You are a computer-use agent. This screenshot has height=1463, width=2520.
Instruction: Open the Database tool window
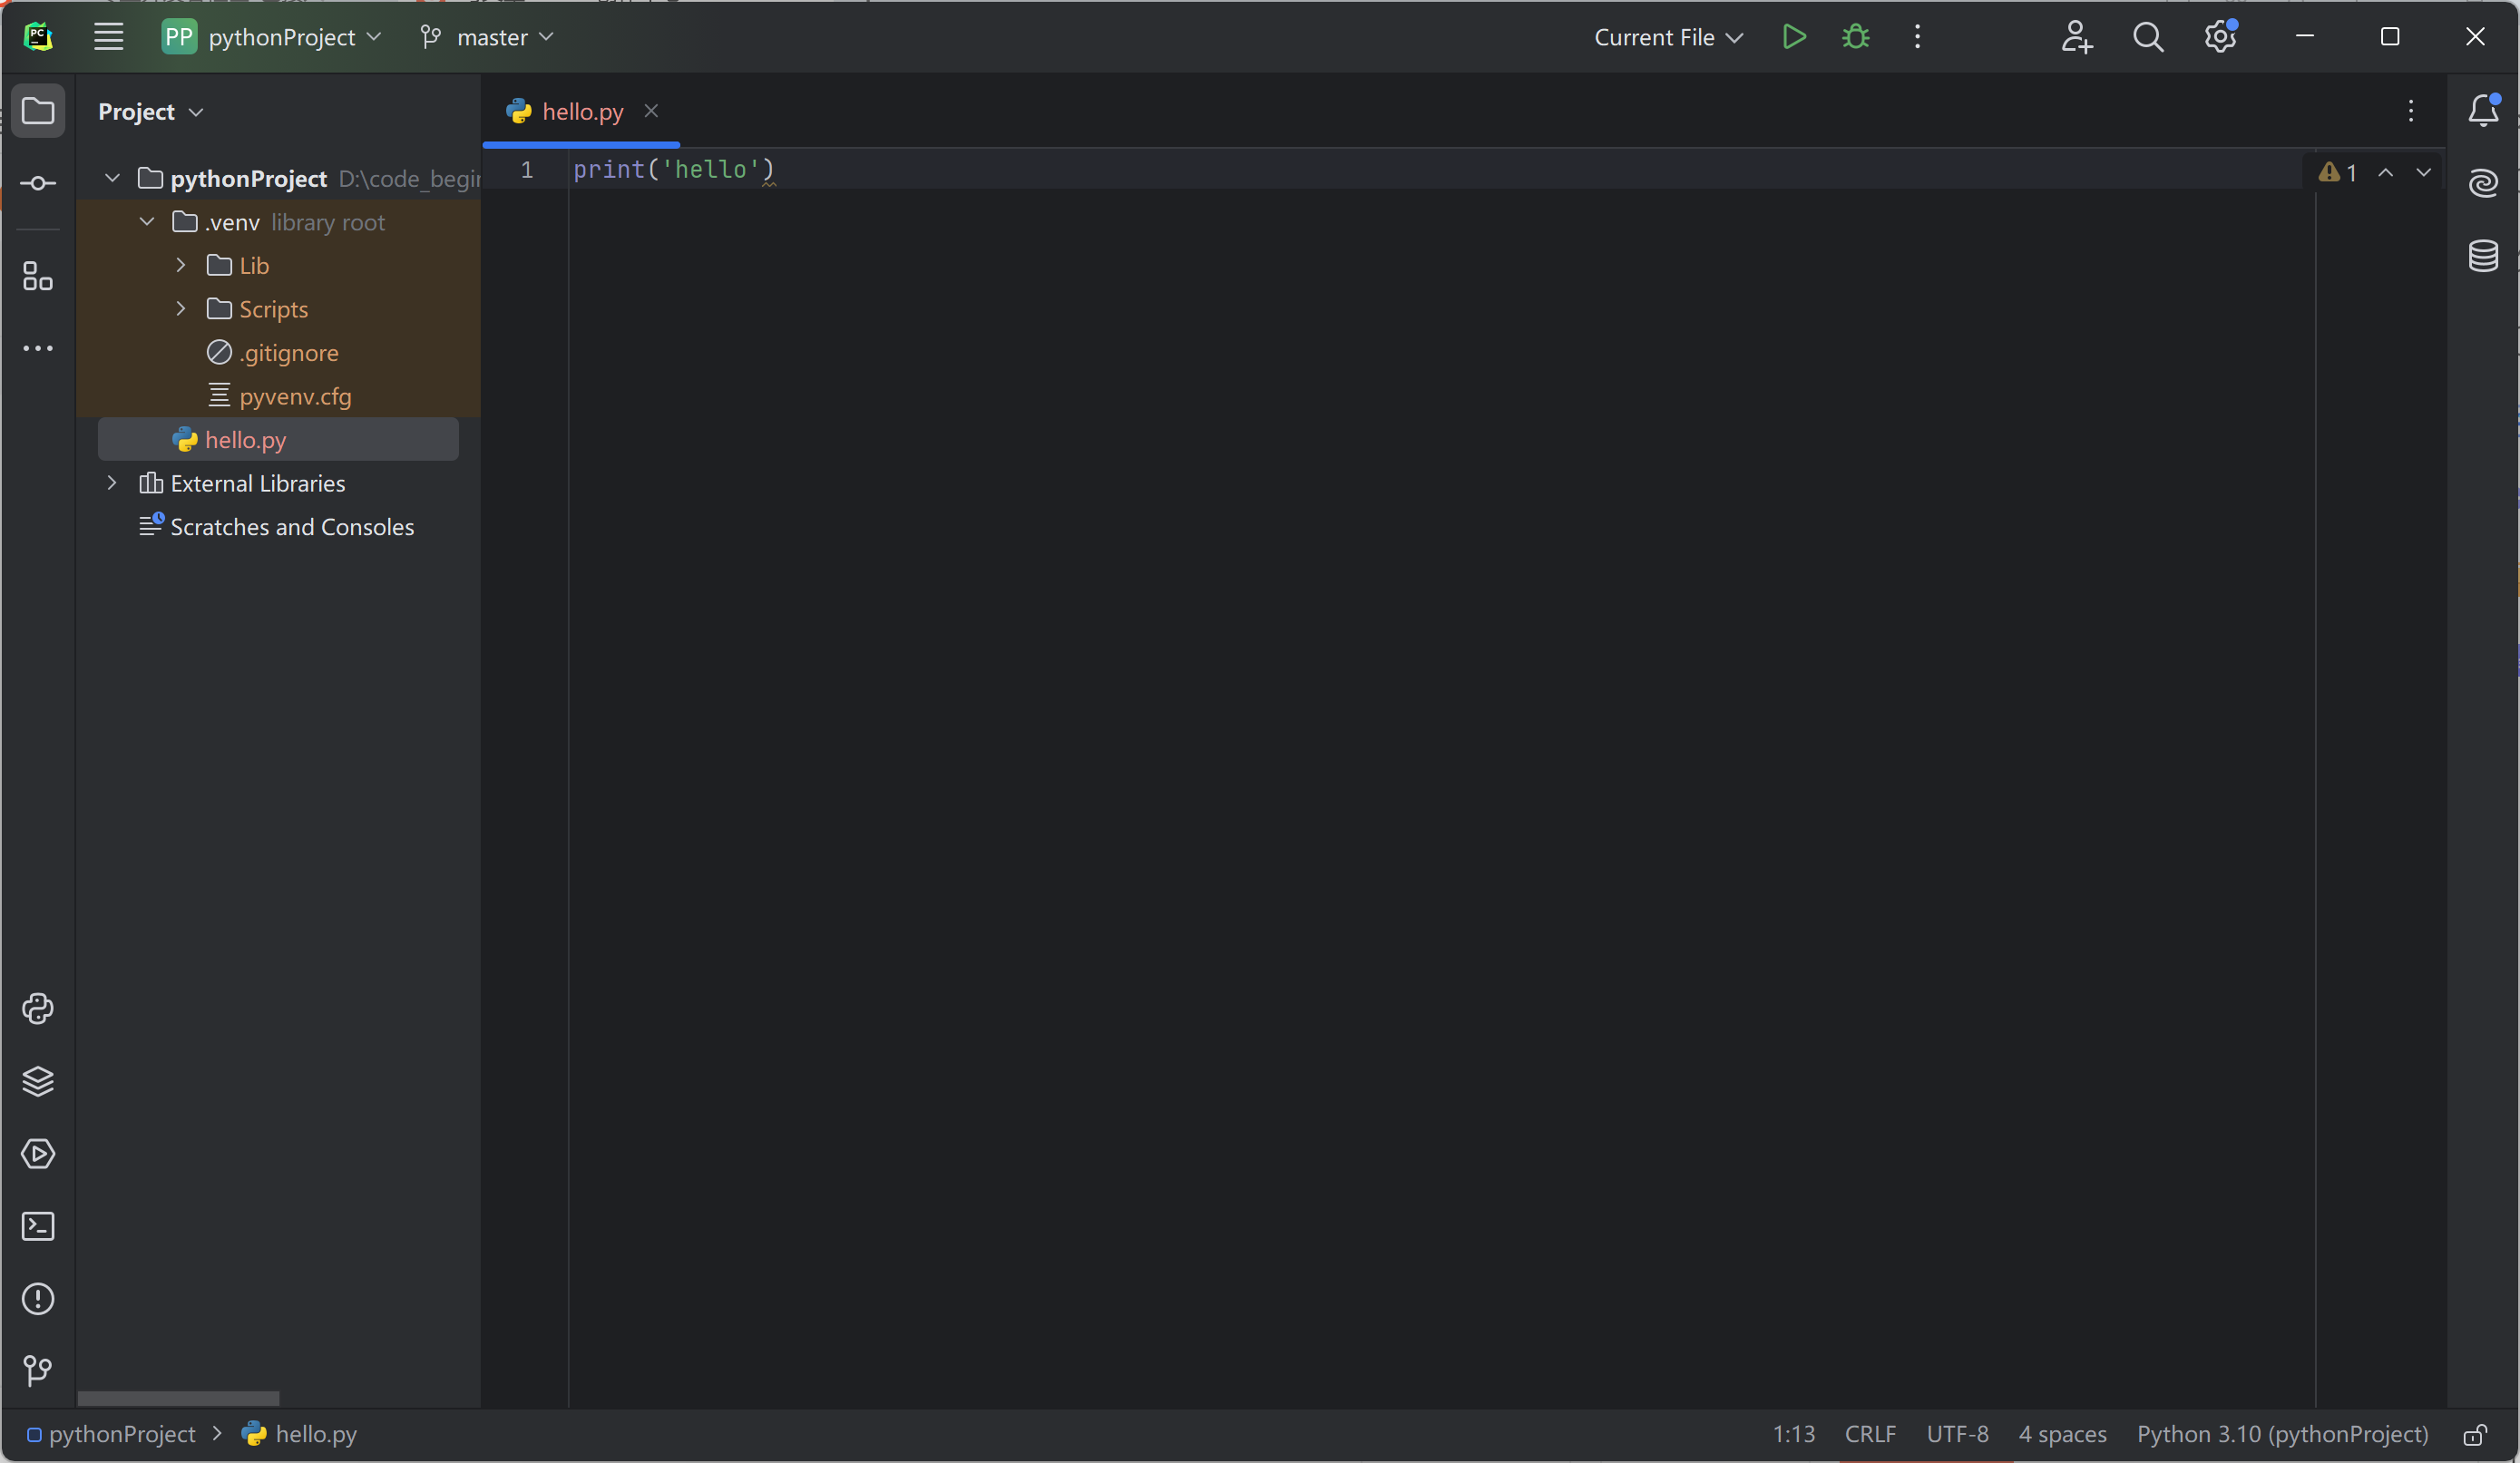2483,256
